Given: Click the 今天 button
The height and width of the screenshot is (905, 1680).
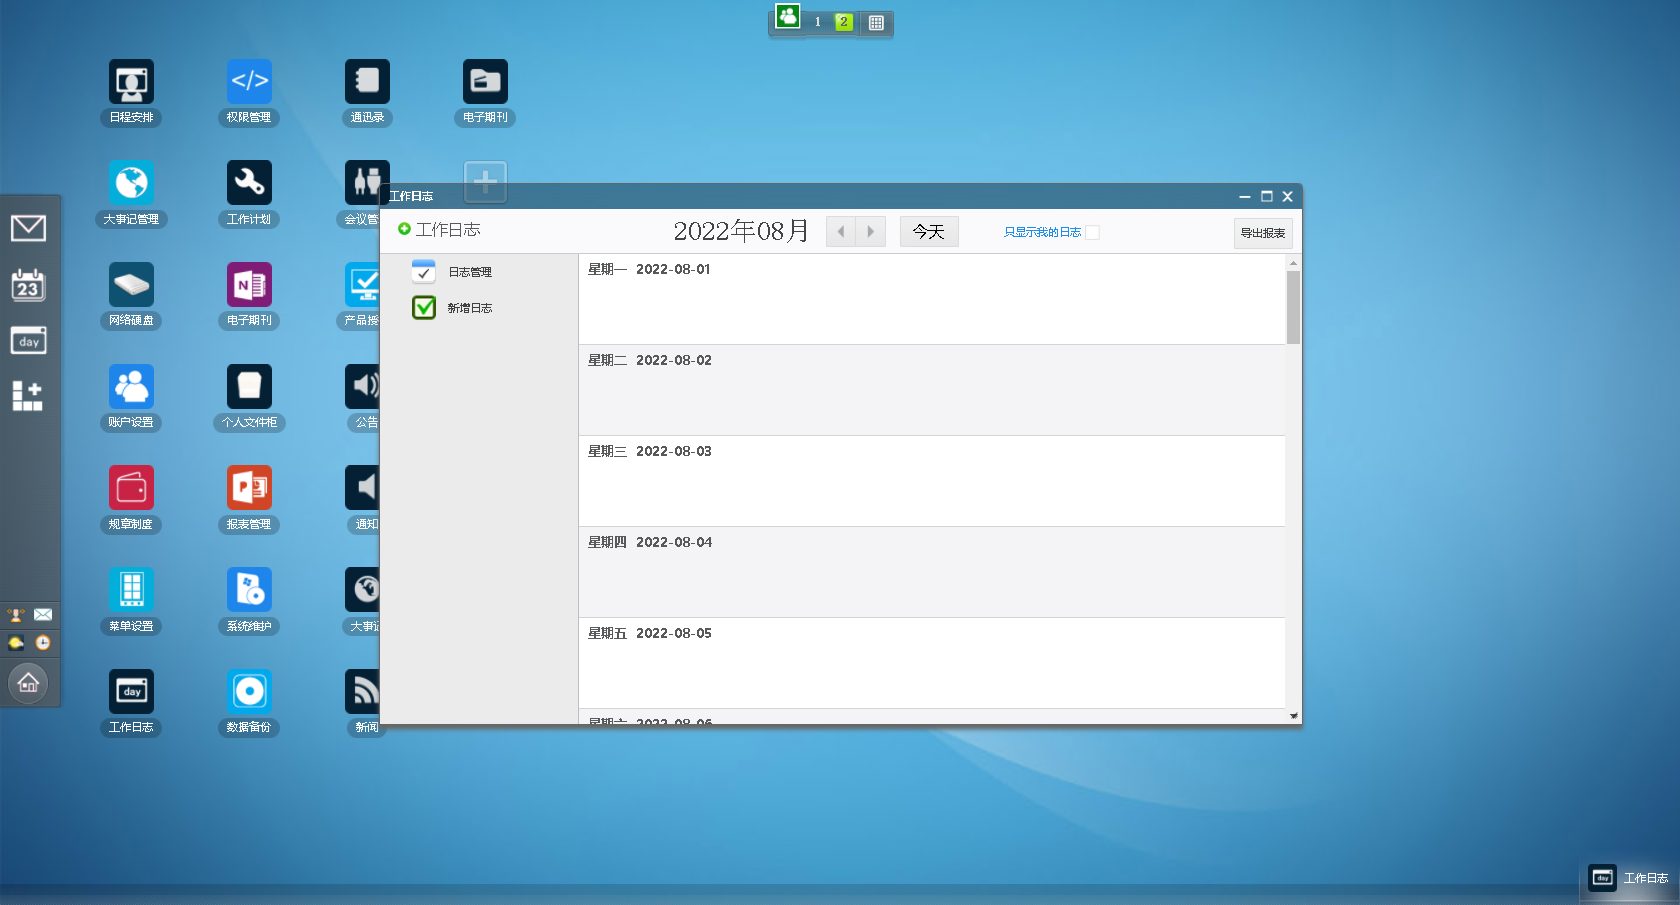Looking at the screenshot, I should pyautogui.click(x=928, y=232).
